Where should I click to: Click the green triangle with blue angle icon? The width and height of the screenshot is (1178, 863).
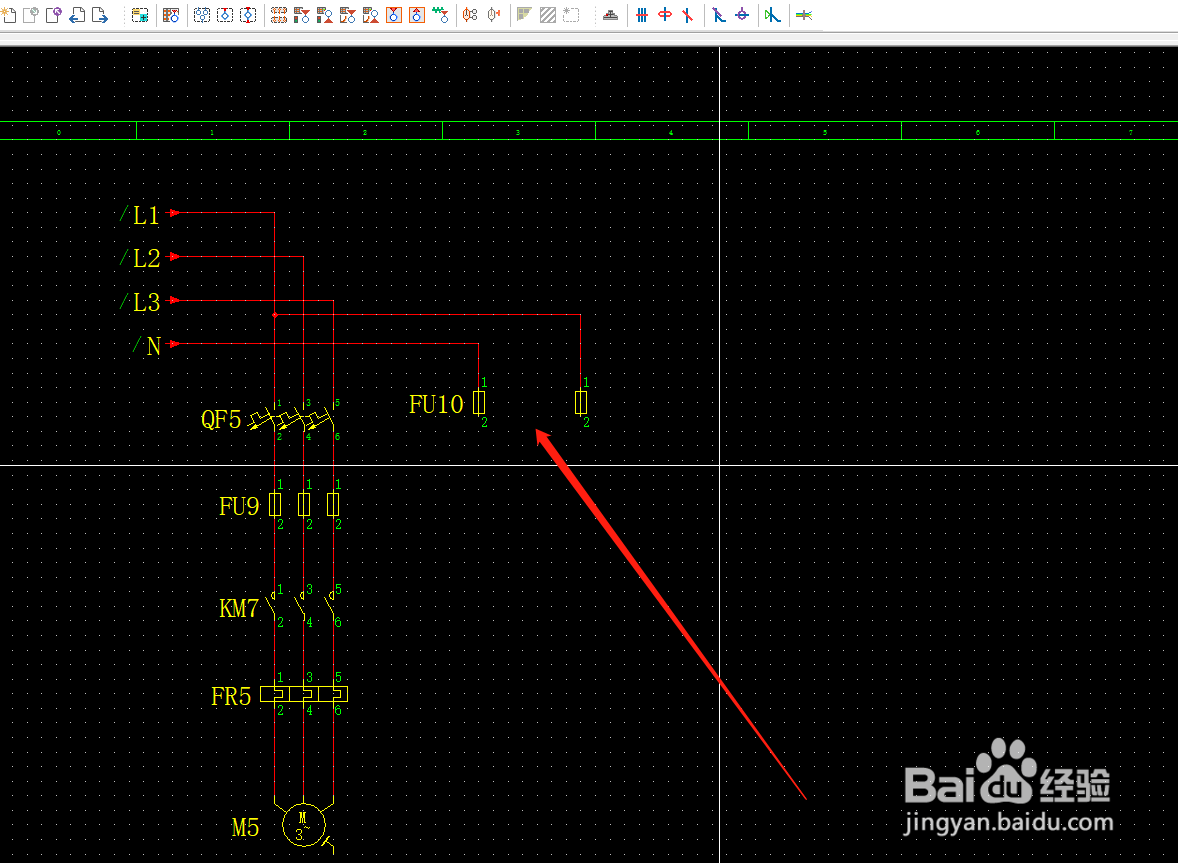pyautogui.click(x=772, y=15)
